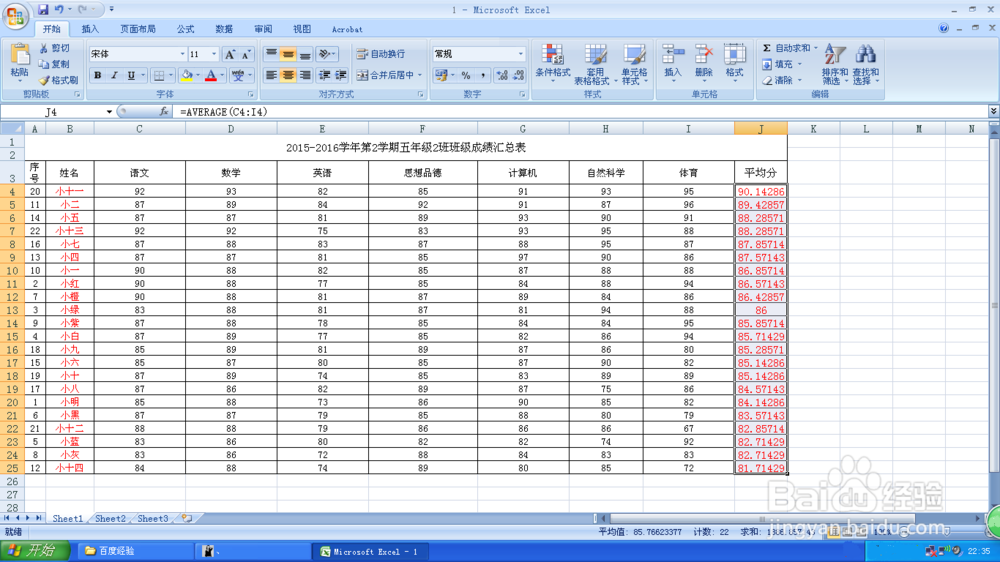The height and width of the screenshot is (562, 1000).
Task: Switch to the 插入 ribbon tab
Action: coord(90,29)
